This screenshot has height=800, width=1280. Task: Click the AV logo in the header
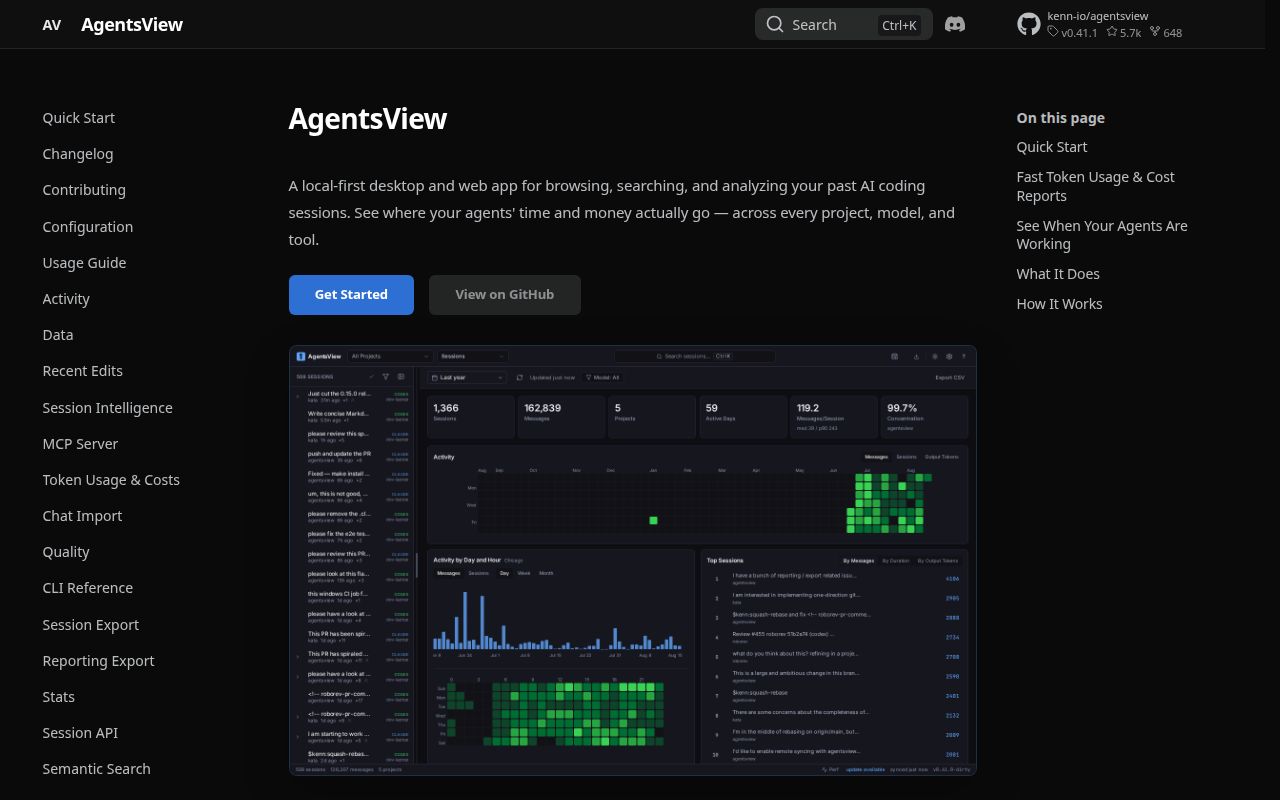(52, 25)
